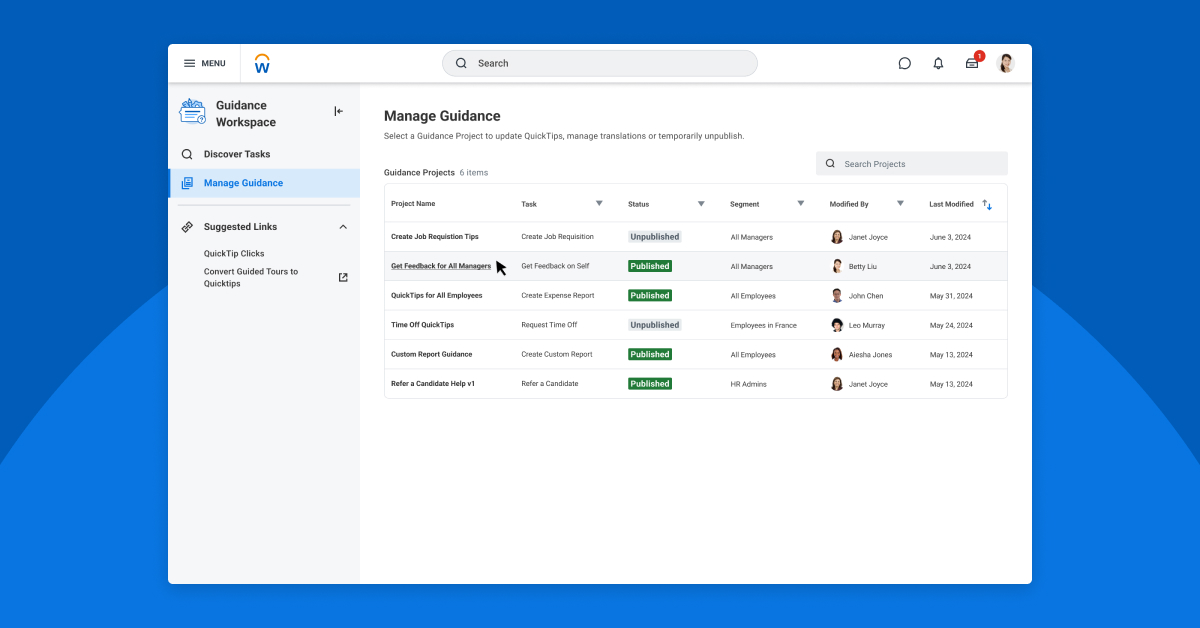View notifications via the bell icon
This screenshot has height=628, width=1200.
tap(938, 63)
